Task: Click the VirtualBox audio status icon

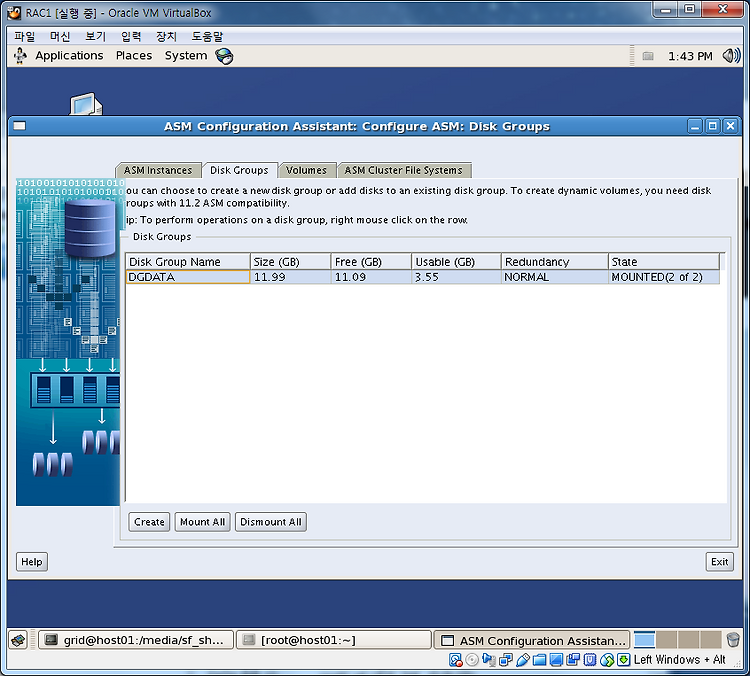Action: point(489,660)
